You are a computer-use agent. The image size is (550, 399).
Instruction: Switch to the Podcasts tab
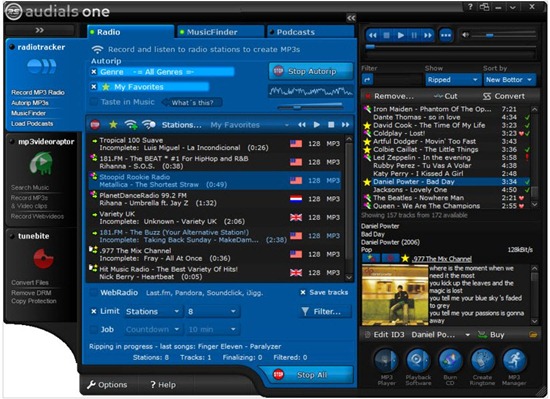(311, 32)
